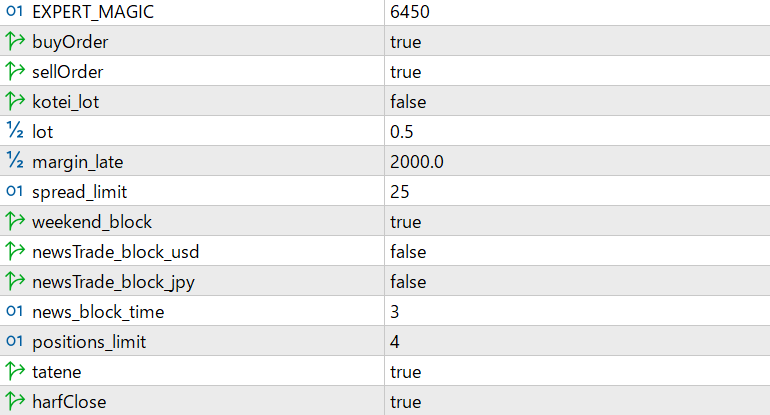The height and width of the screenshot is (415, 770).
Task: Open the buyOrder true value dropdown
Action: (405, 42)
